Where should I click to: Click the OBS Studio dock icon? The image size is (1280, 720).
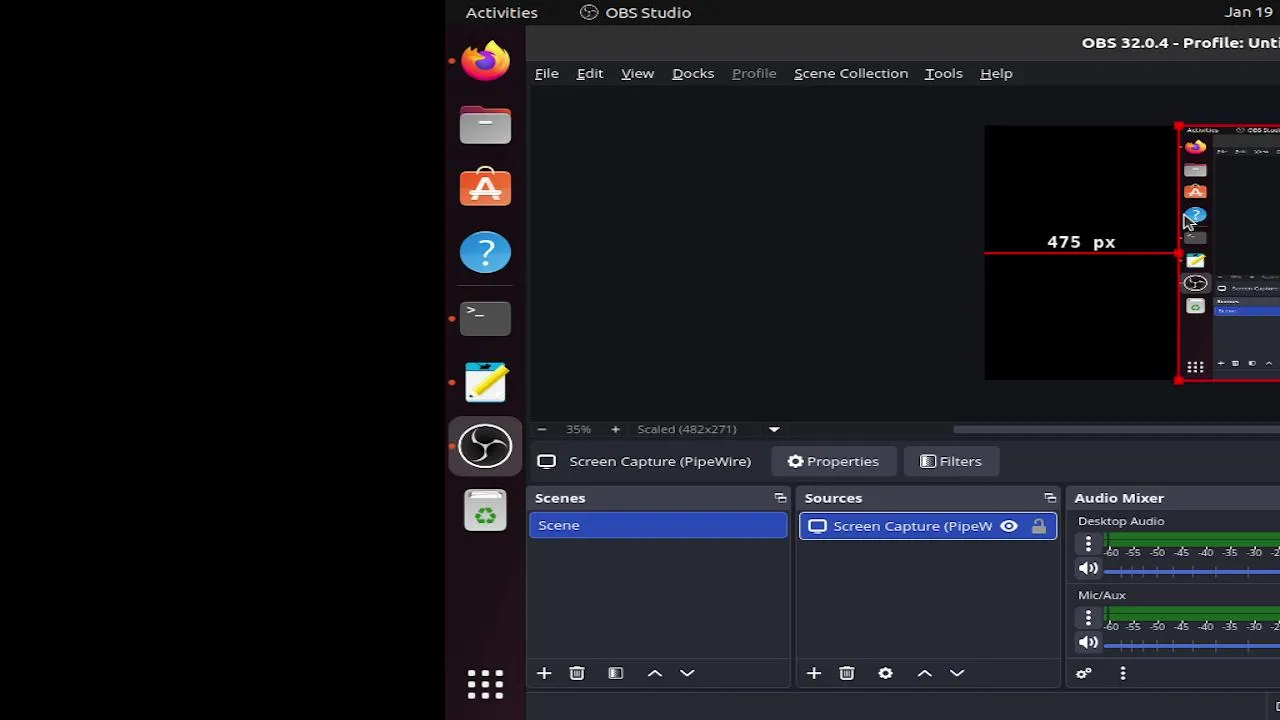point(485,446)
